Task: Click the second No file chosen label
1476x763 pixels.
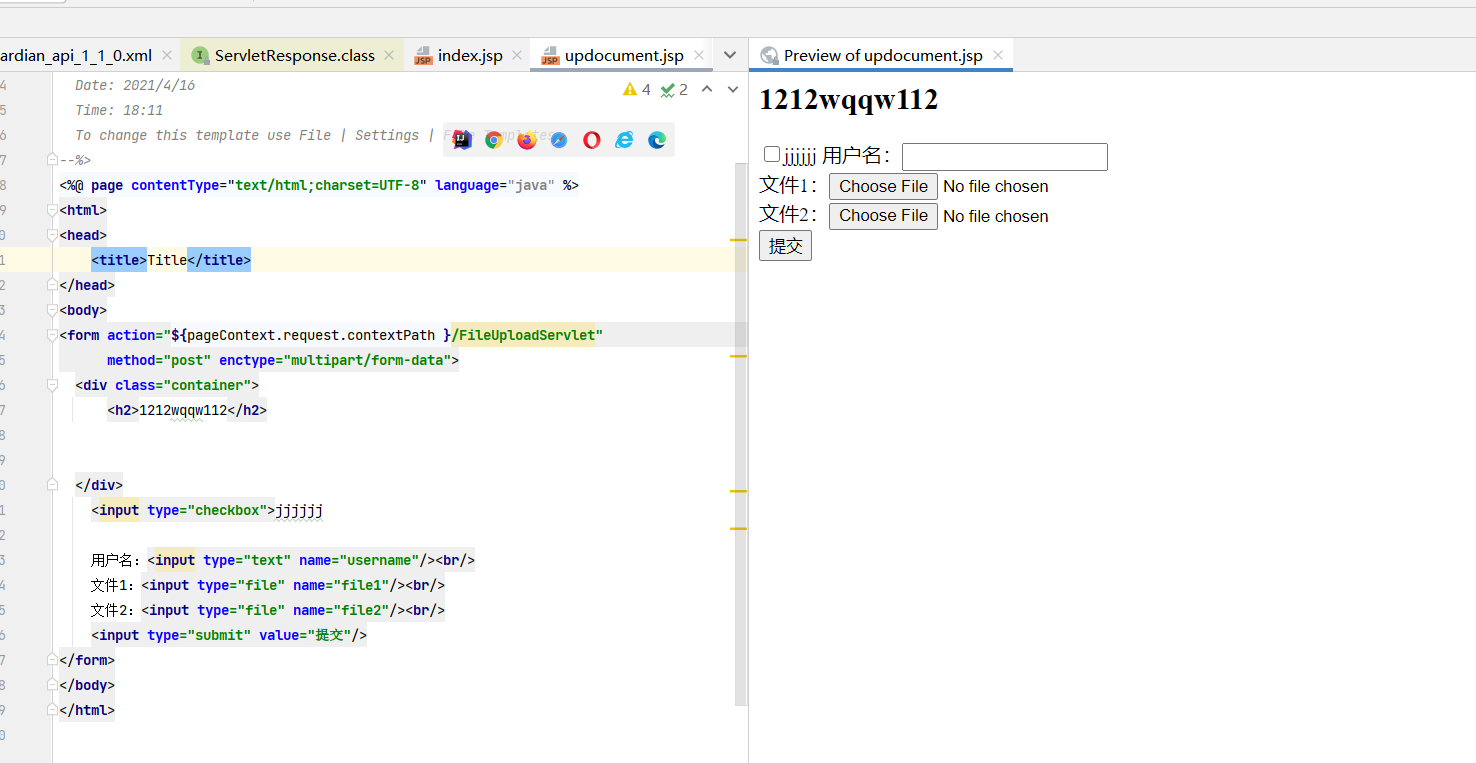Action: 996,216
